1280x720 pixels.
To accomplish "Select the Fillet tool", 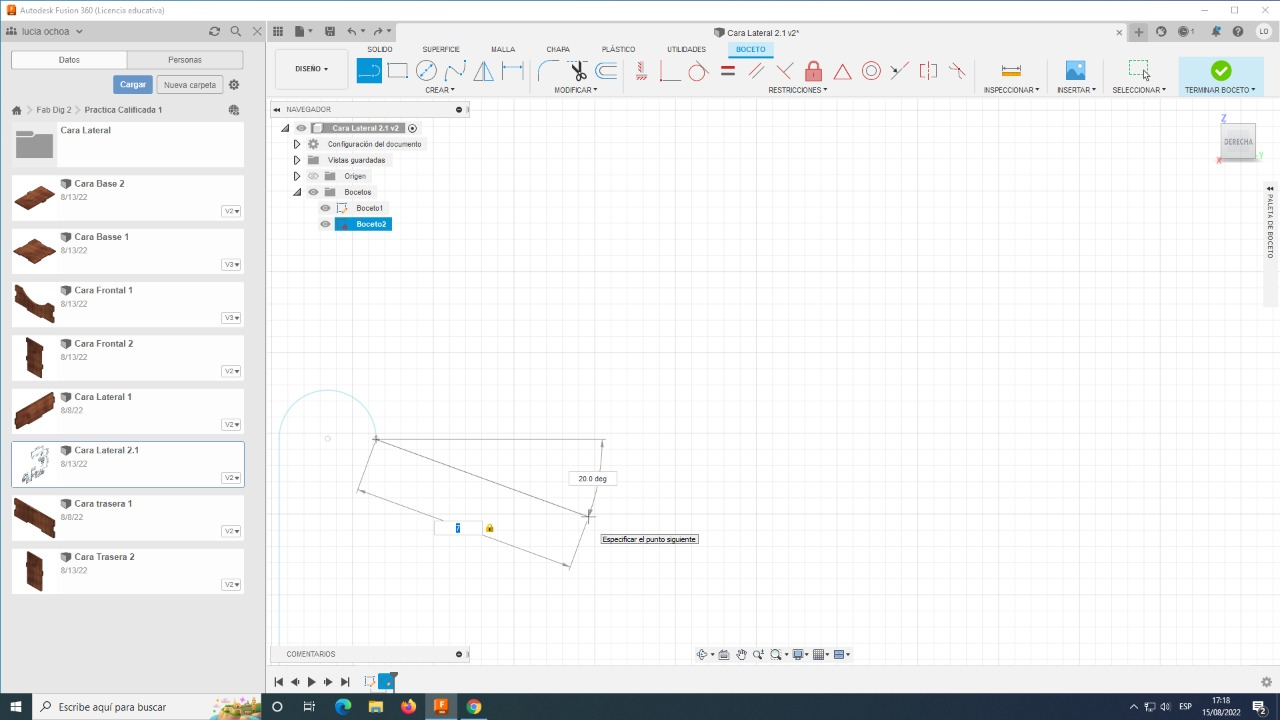I will point(548,71).
